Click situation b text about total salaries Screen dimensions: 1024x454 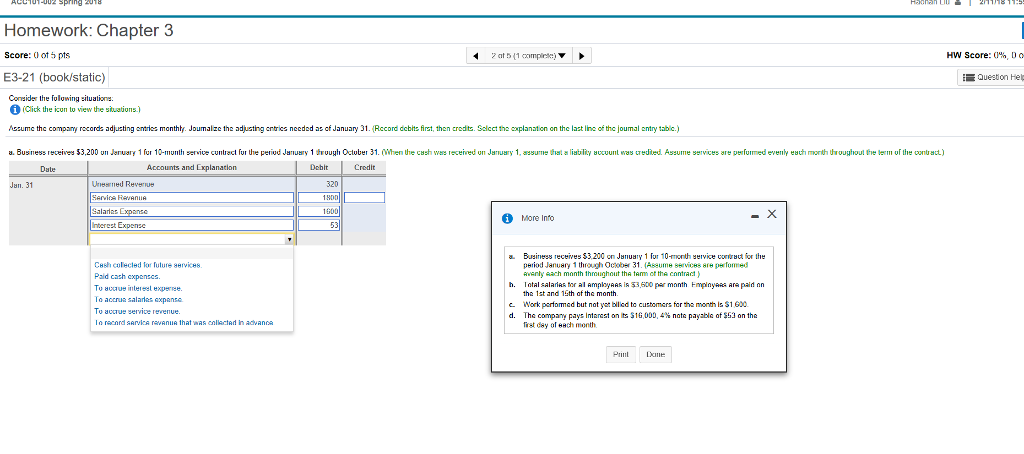[x=643, y=290]
